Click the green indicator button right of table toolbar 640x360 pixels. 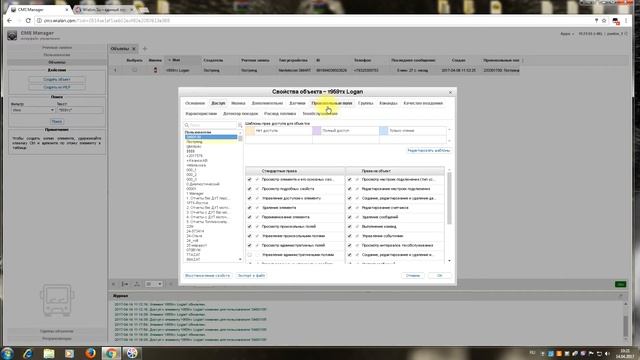pyautogui.click(x=620, y=284)
